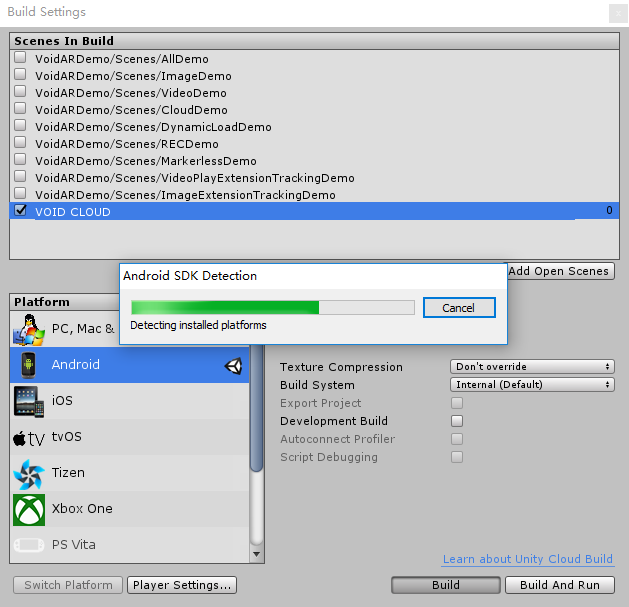Screen dimensions: 629x607
Task: Select the Xbox One logo icon
Action: (29, 510)
